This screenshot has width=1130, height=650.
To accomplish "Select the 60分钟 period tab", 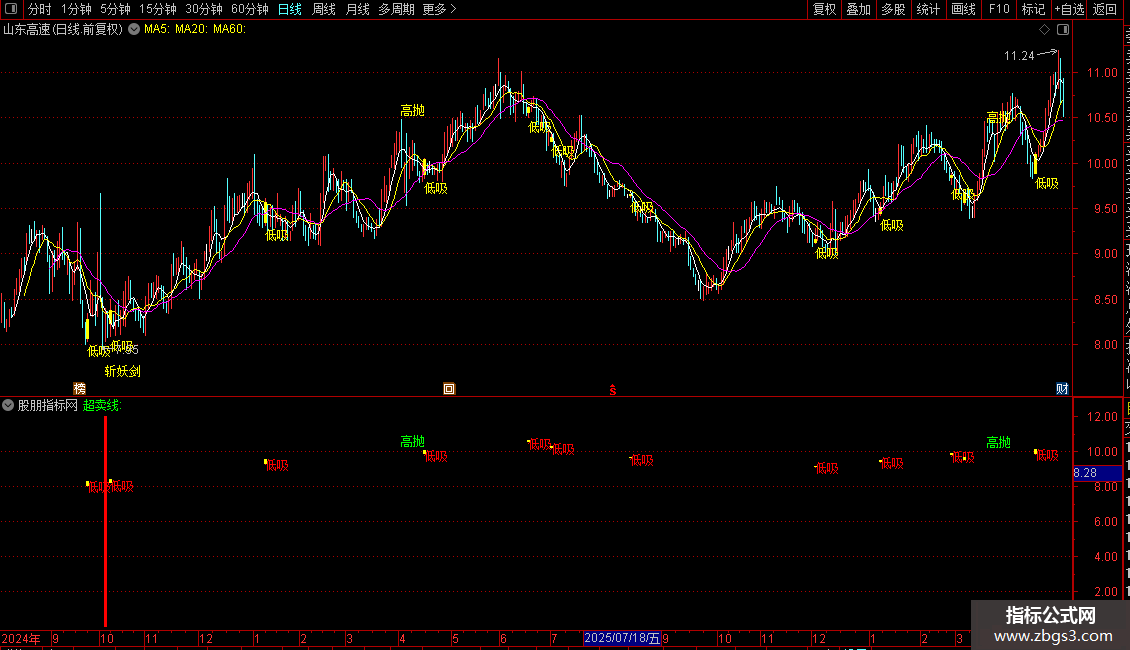I will point(249,9).
